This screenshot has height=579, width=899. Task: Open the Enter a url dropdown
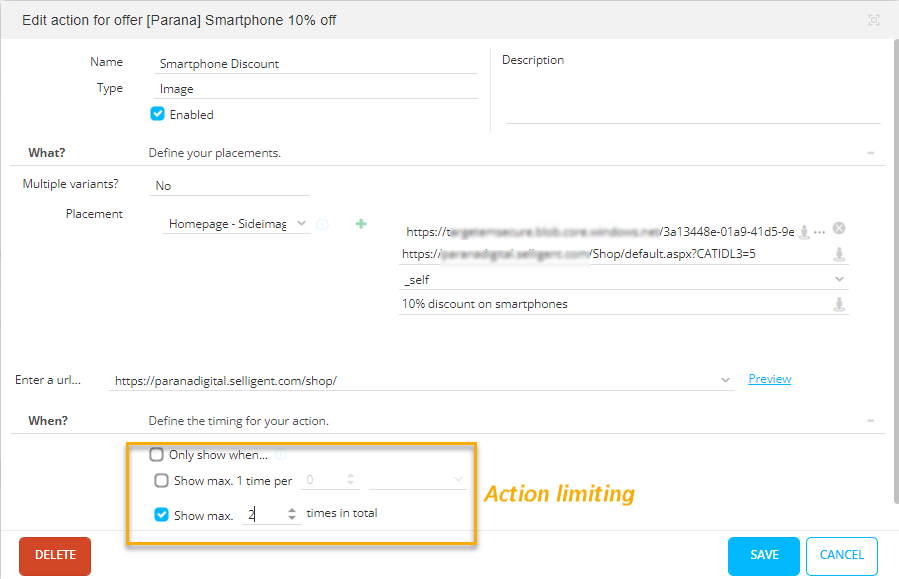pos(725,381)
